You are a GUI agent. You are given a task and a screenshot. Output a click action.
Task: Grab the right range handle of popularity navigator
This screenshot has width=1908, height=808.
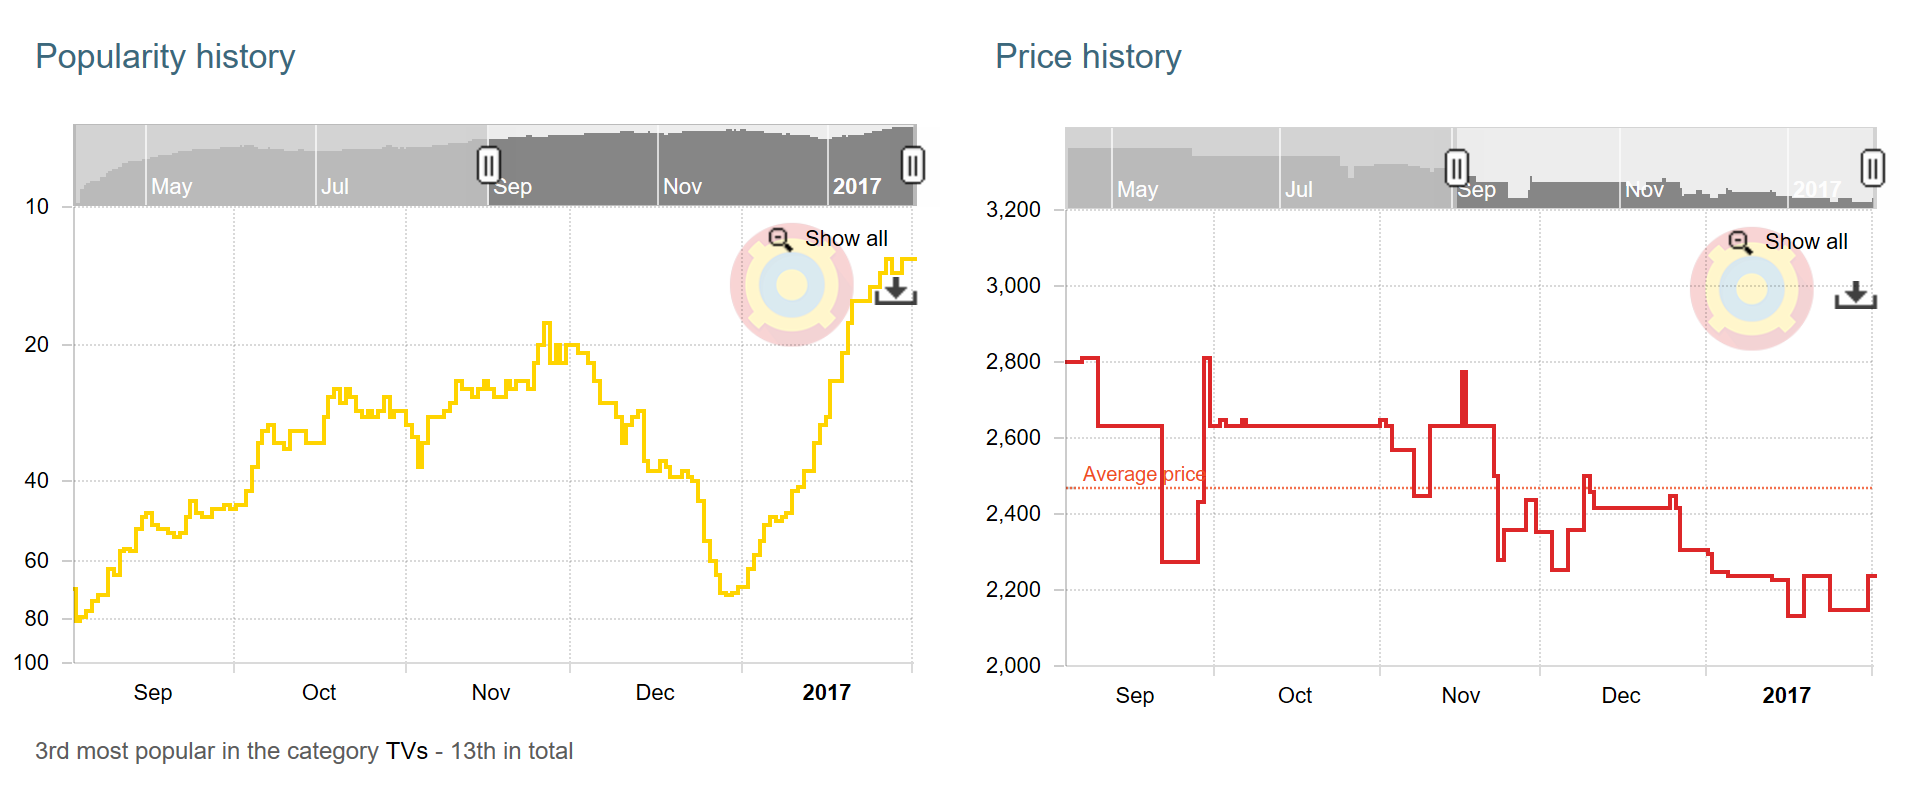(913, 165)
